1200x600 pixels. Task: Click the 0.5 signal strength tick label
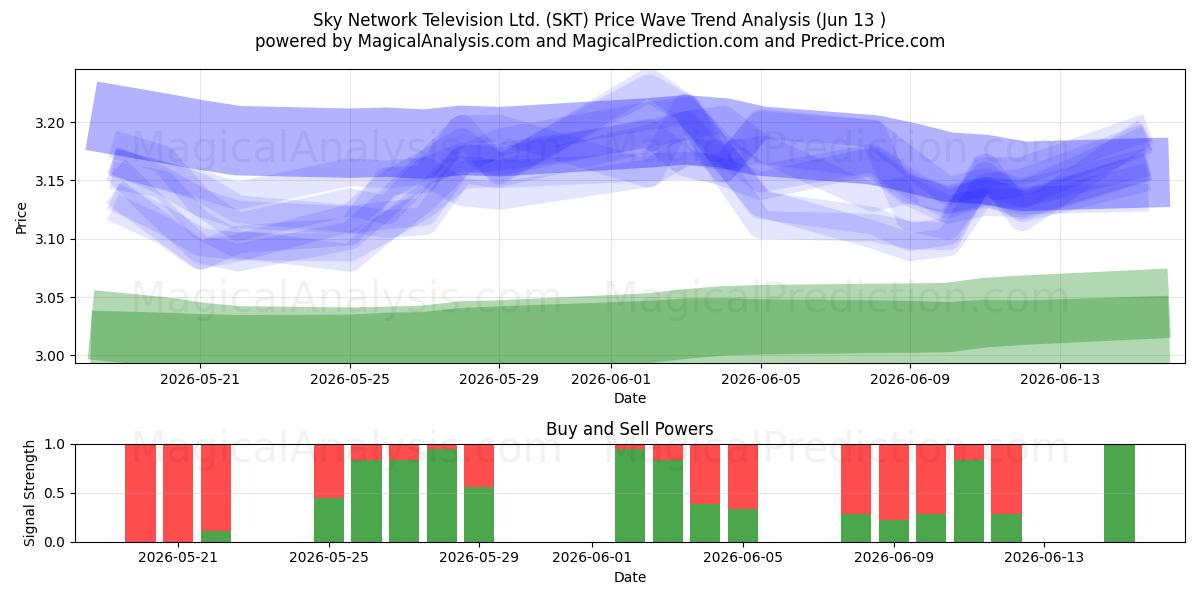[x=57, y=493]
